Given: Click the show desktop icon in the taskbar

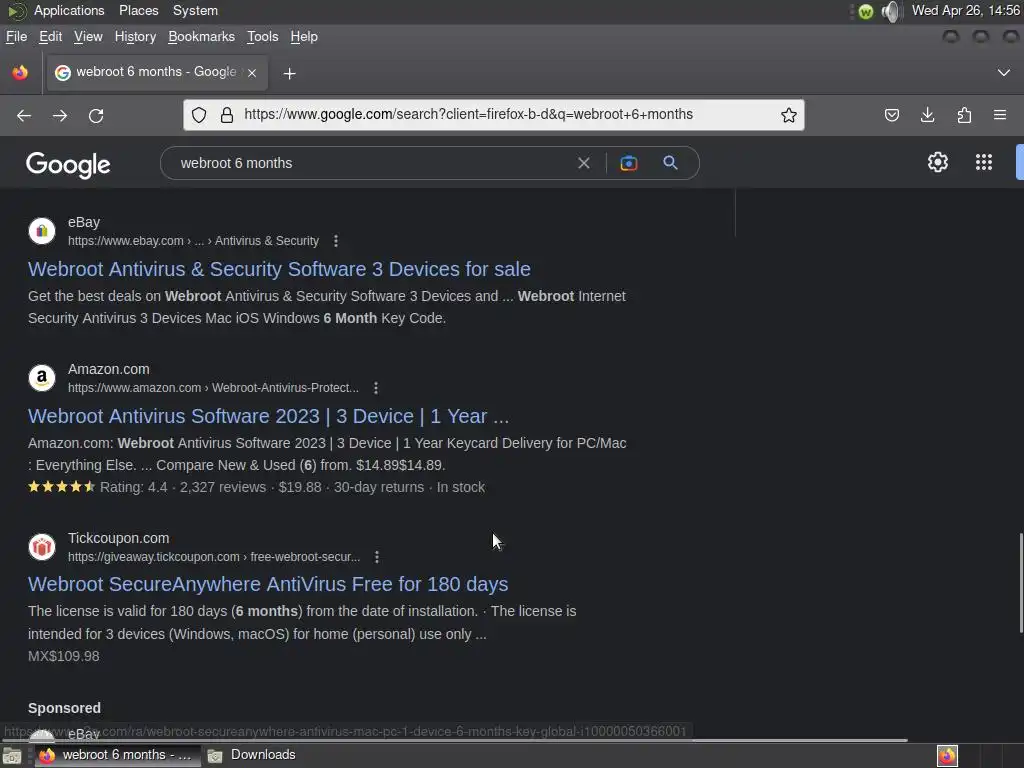Looking at the screenshot, I should (x=12, y=756).
